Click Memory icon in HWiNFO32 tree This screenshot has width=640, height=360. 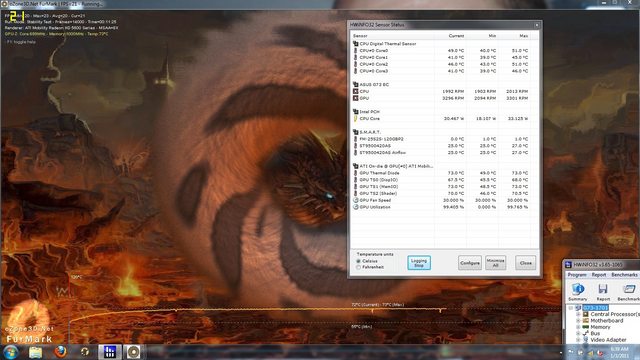coord(586,327)
